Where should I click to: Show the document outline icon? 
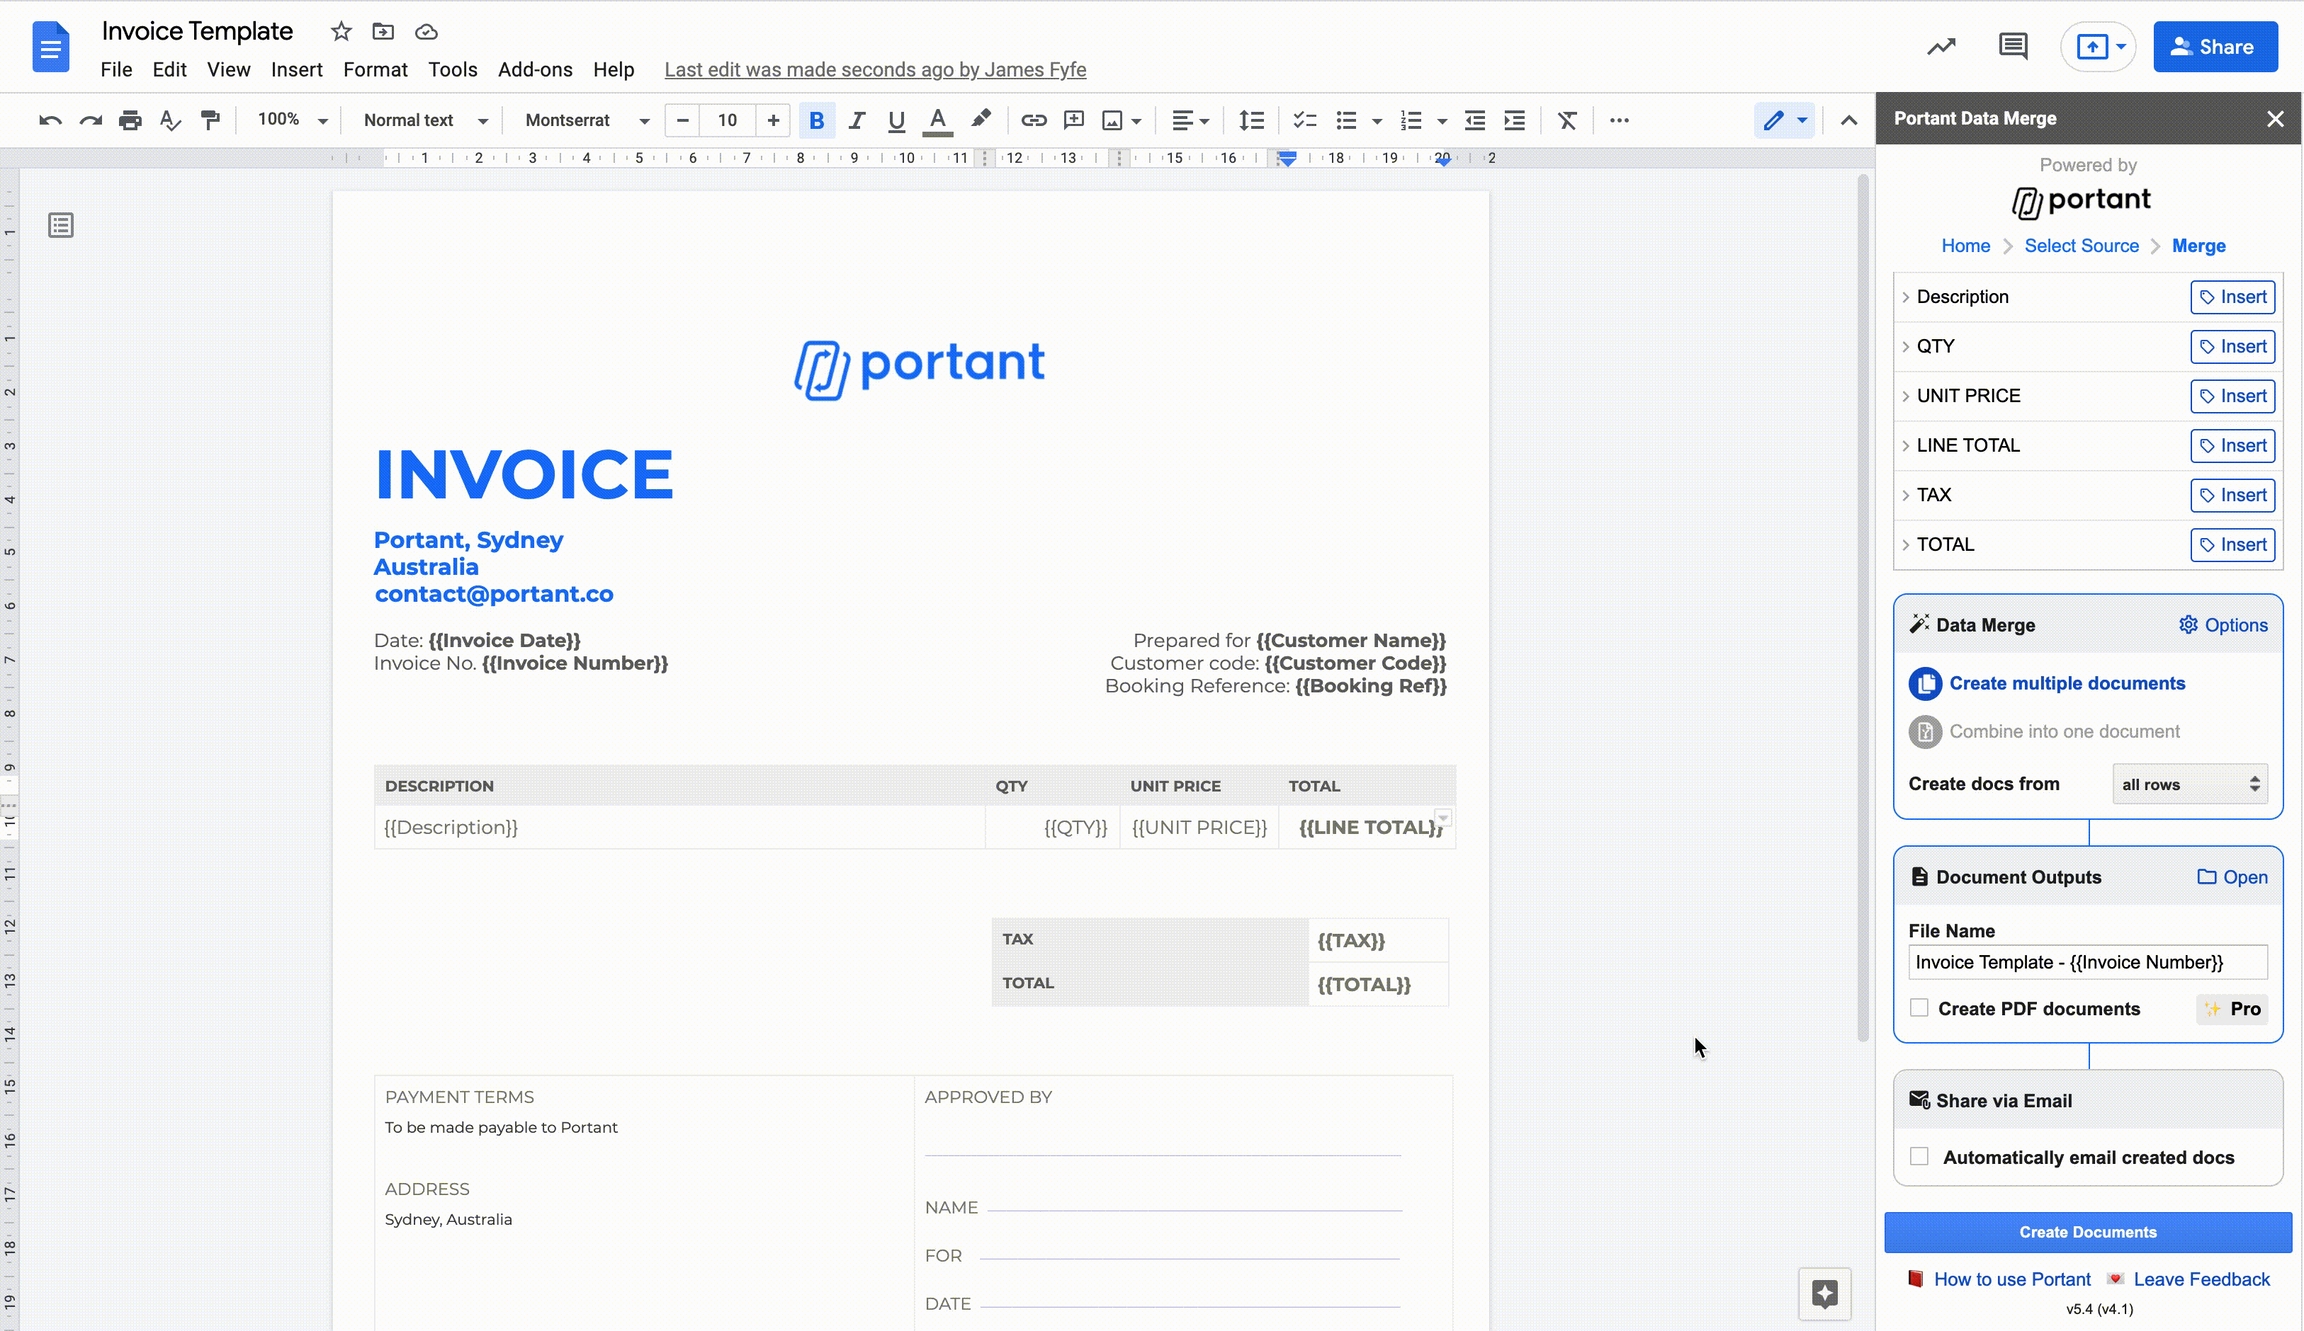[61, 225]
